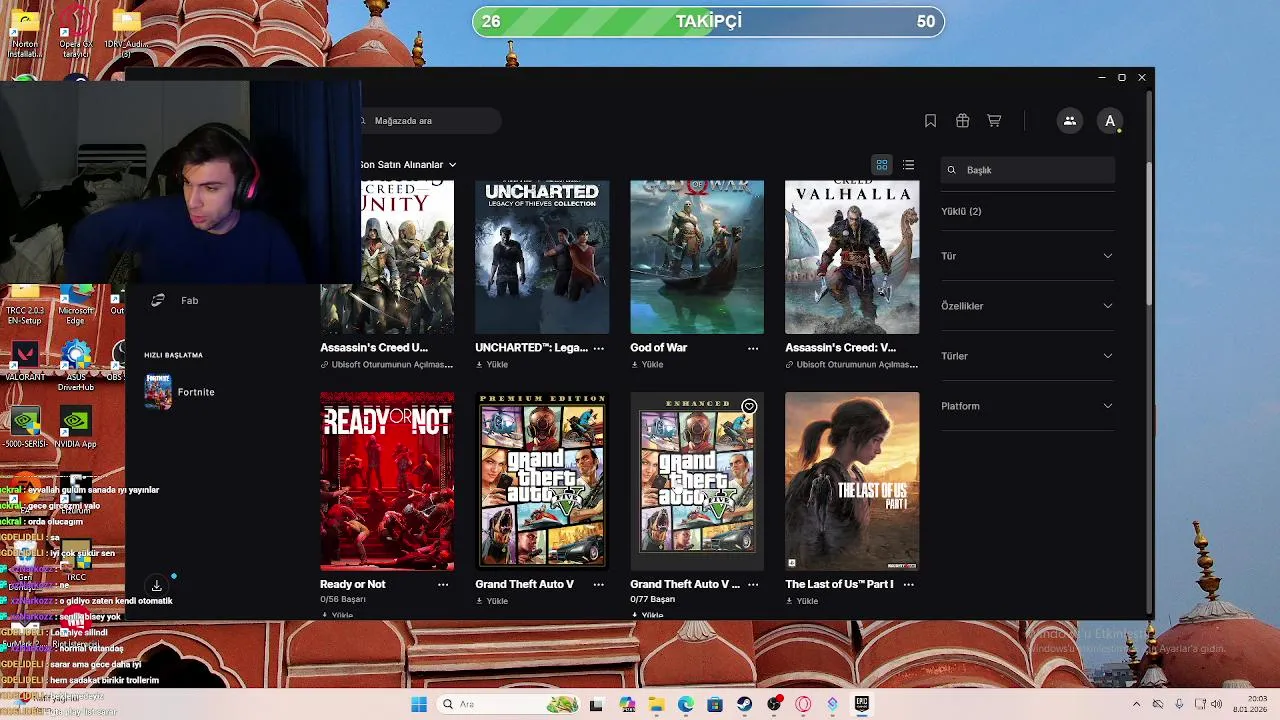The height and width of the screenshot is (720, 1280).
Task: Open options menu for GTA V Enhanced
Action: click(x=753, y=584)
